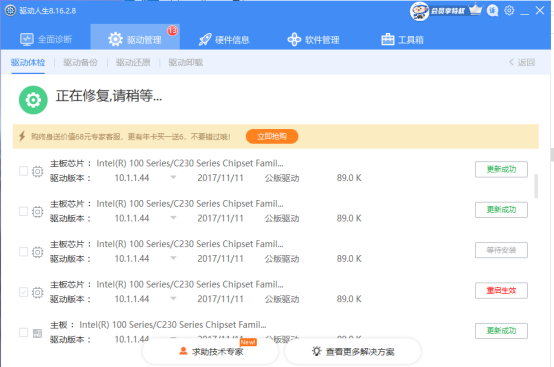Open the 全面诊断 diagnostics tab
This screenshot has width=554, height=367.
46,39
